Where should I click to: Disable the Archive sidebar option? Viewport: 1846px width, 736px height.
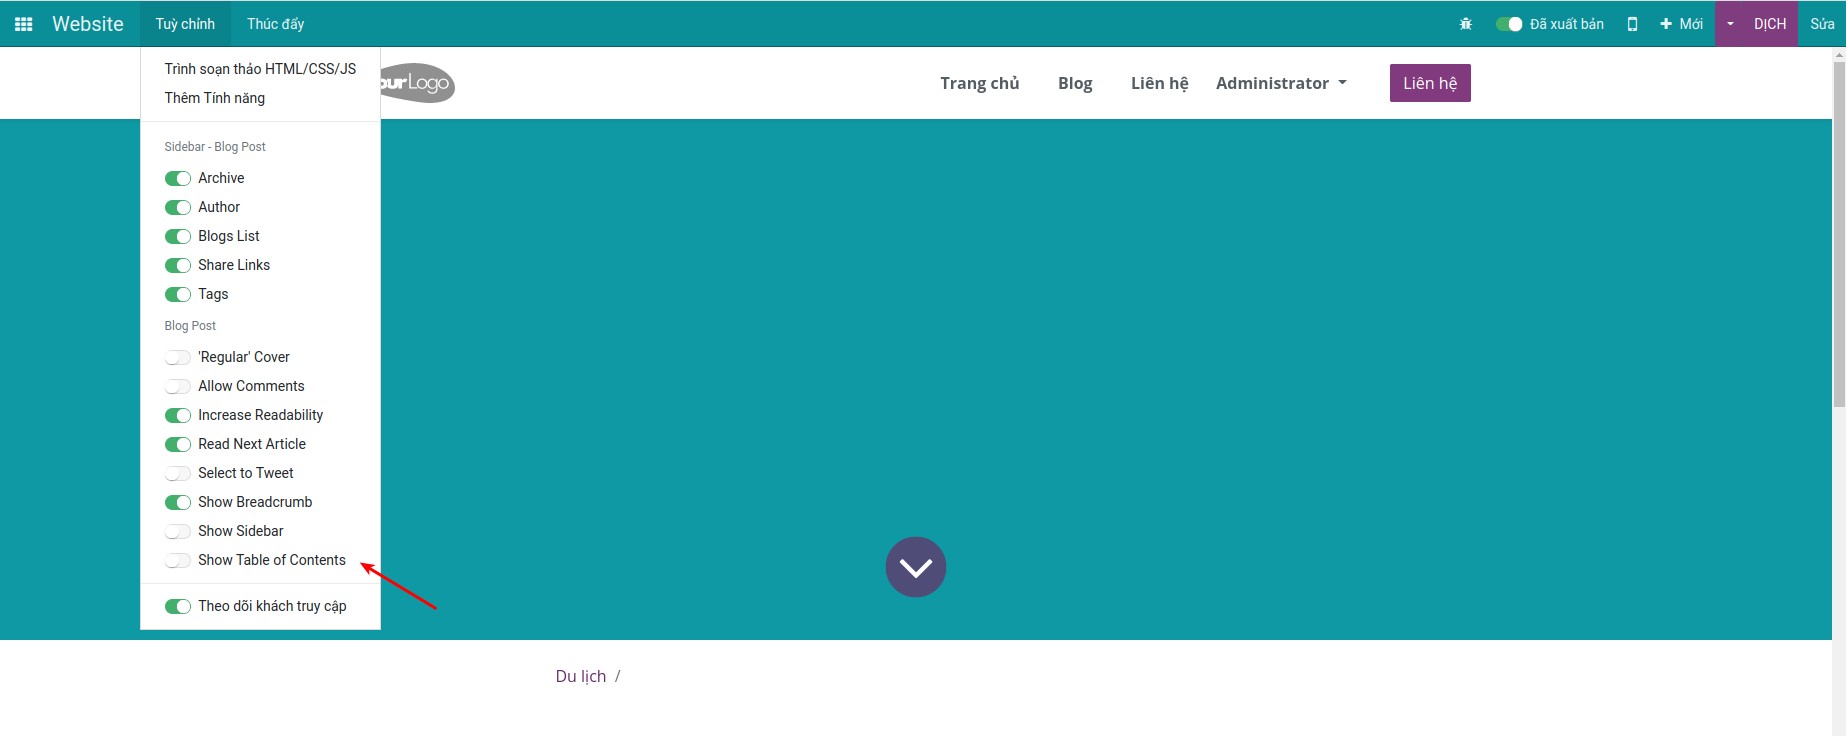click(178, 178)
